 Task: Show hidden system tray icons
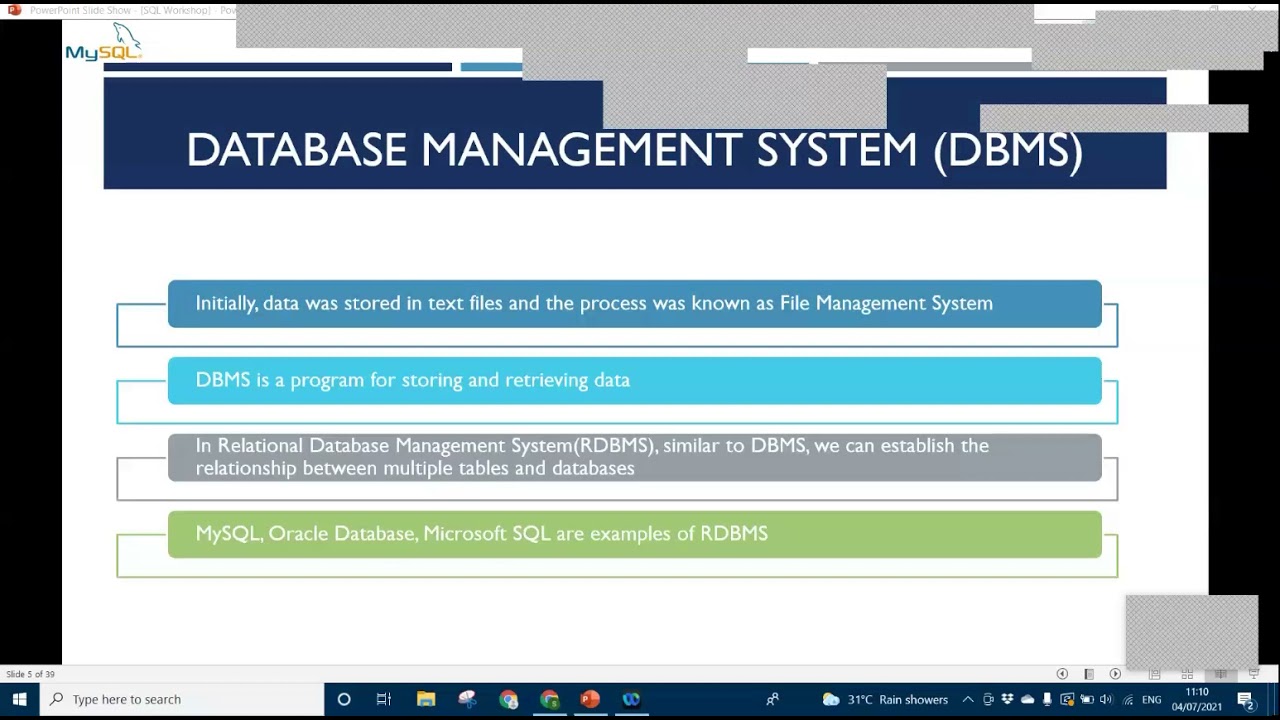pyautogui.click(x=967, y=699)
